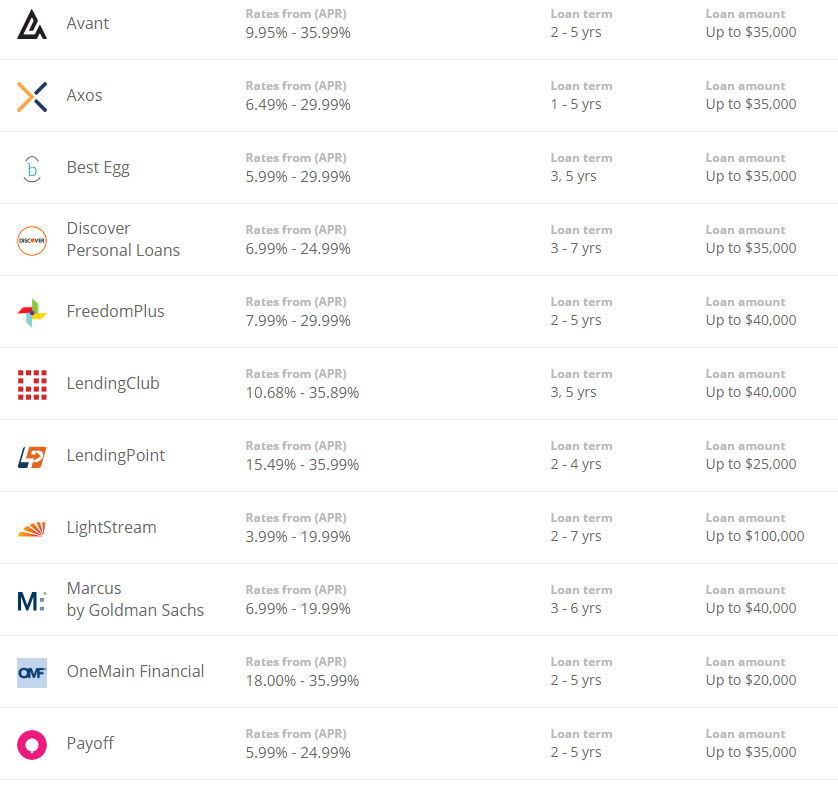Select Discover Personal Loans name
This screenshot has width=838, height=785.
[123, 239]
